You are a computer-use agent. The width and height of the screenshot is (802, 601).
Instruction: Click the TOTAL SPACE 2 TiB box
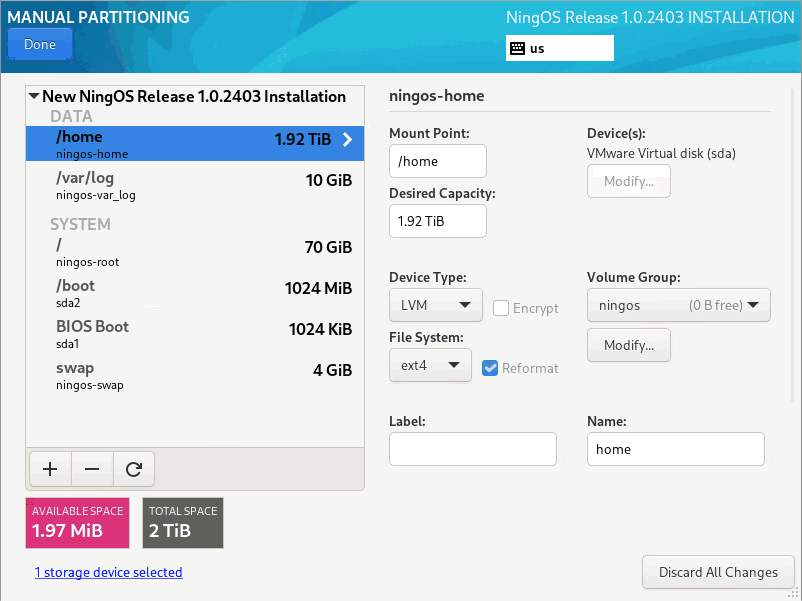pyautogui.click(x=183, y=523)
